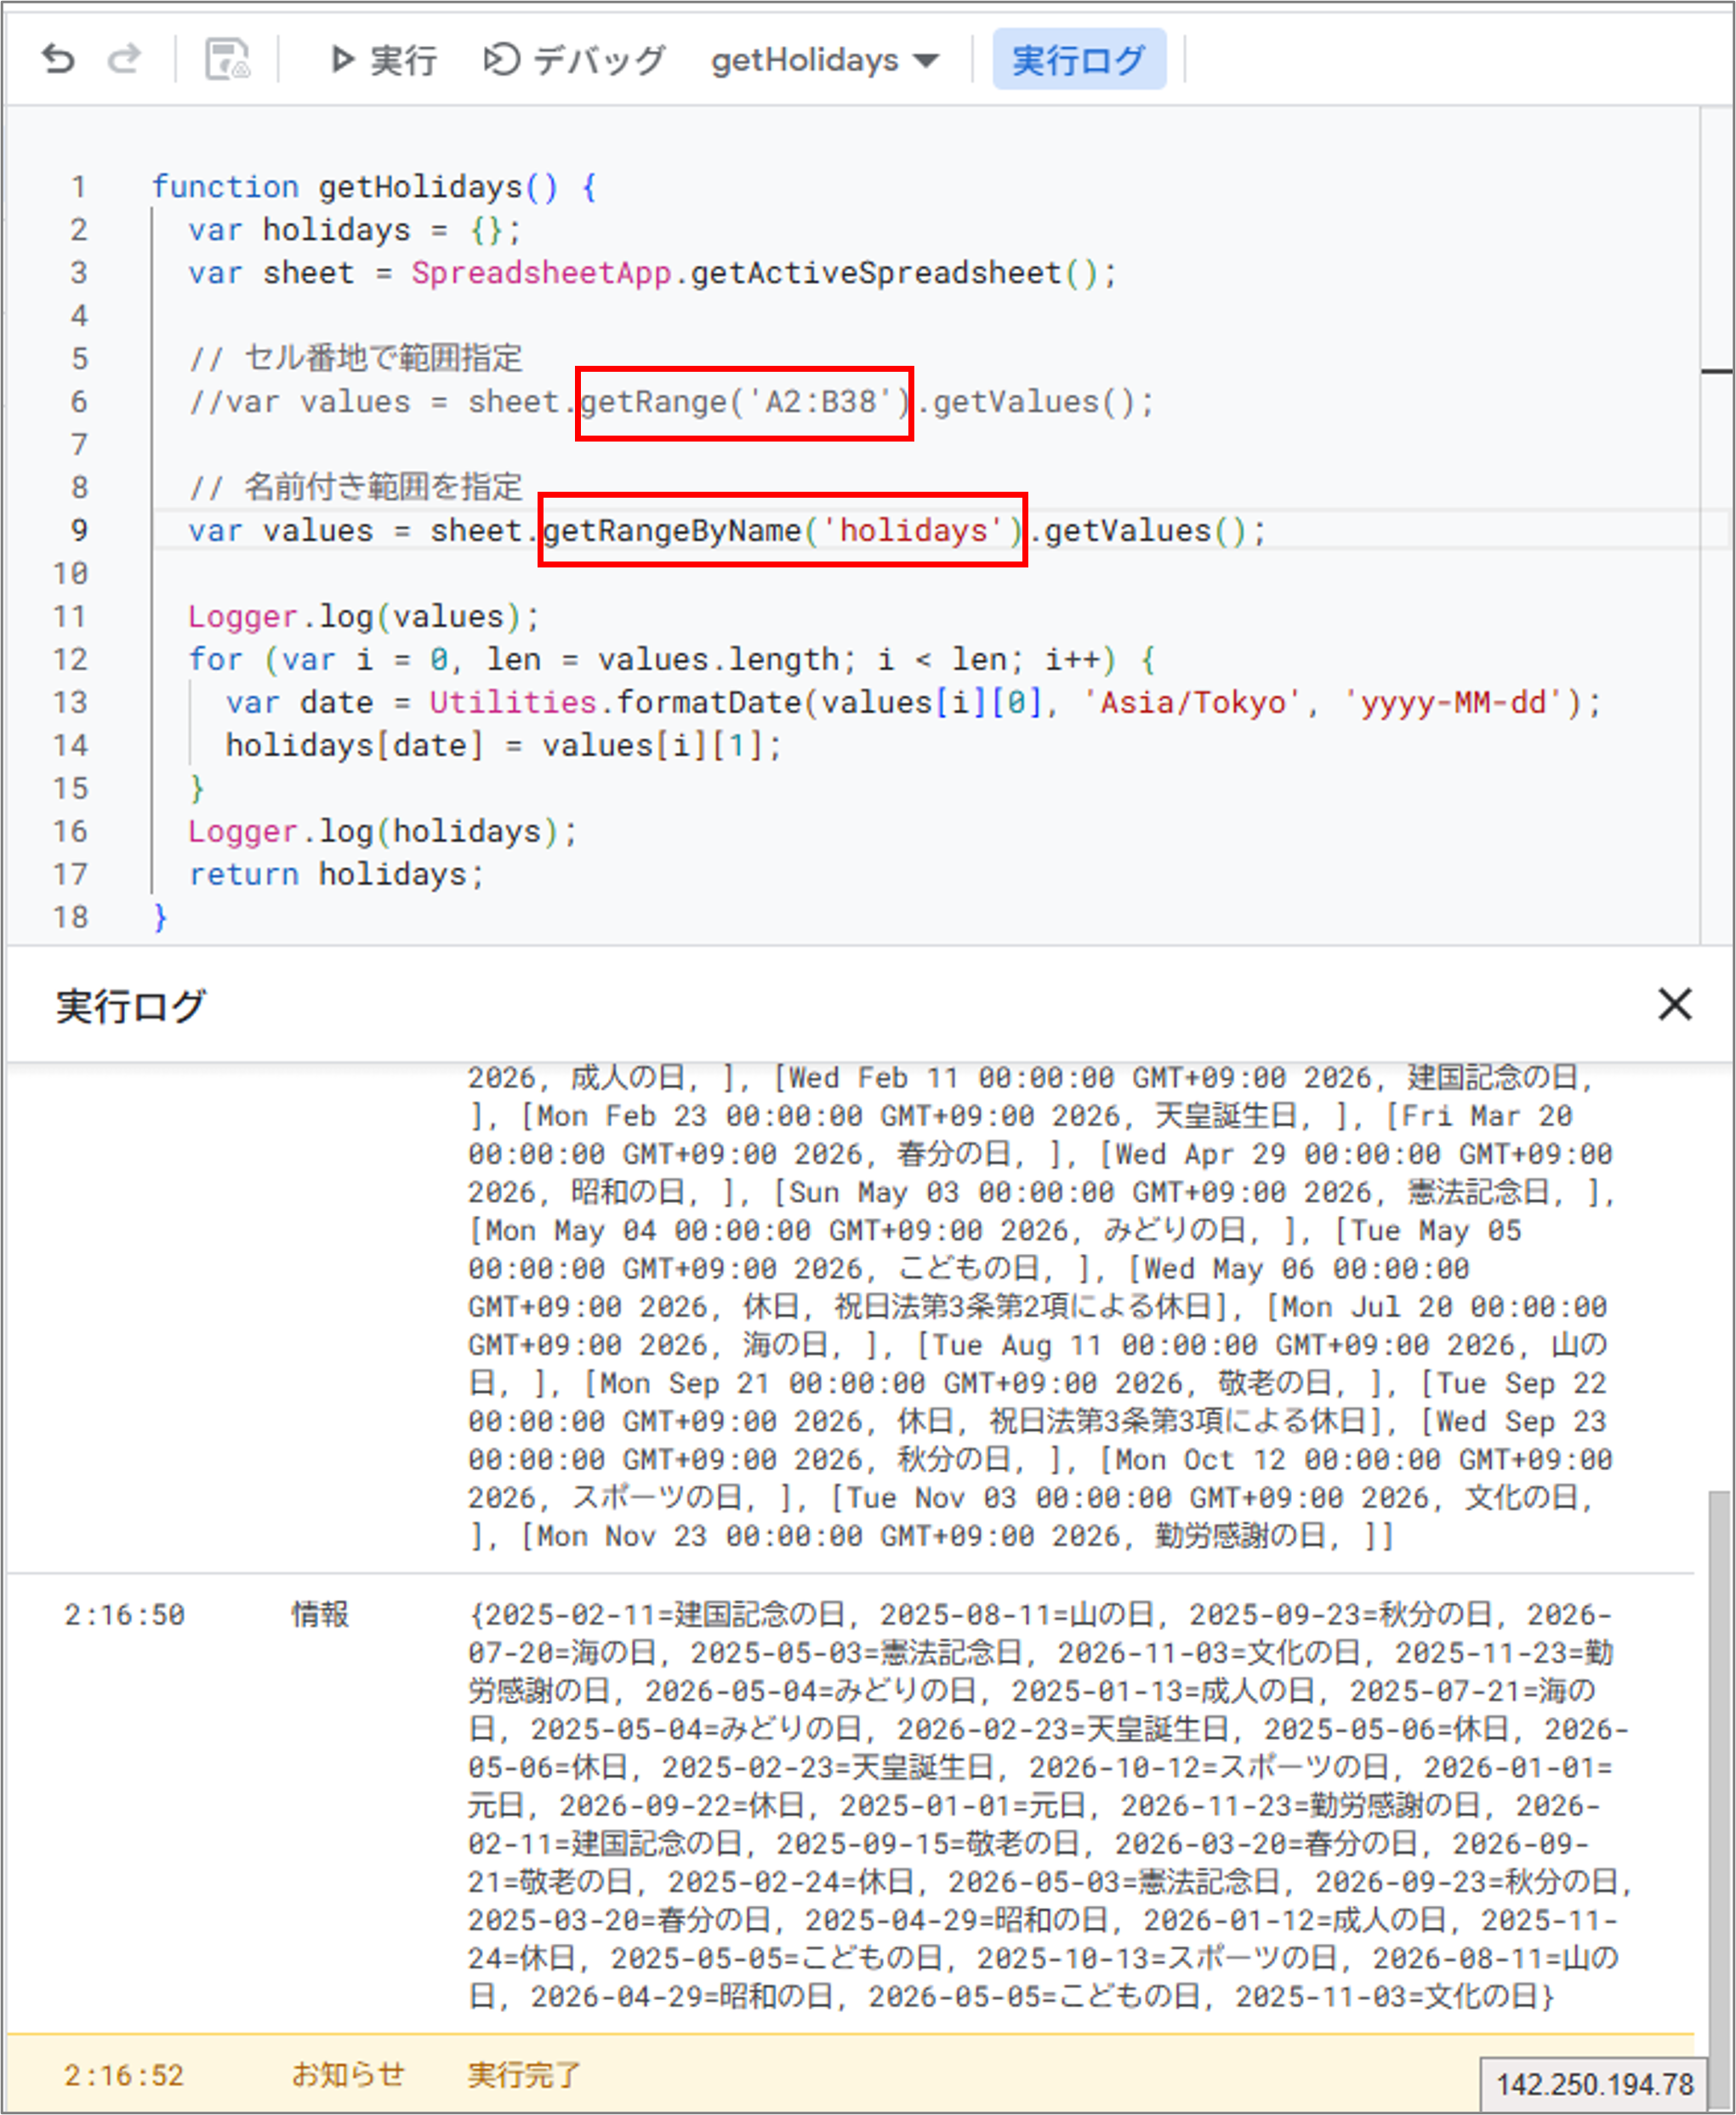Close the 実行ログ panel with the X

(x=1675, y=1005)
